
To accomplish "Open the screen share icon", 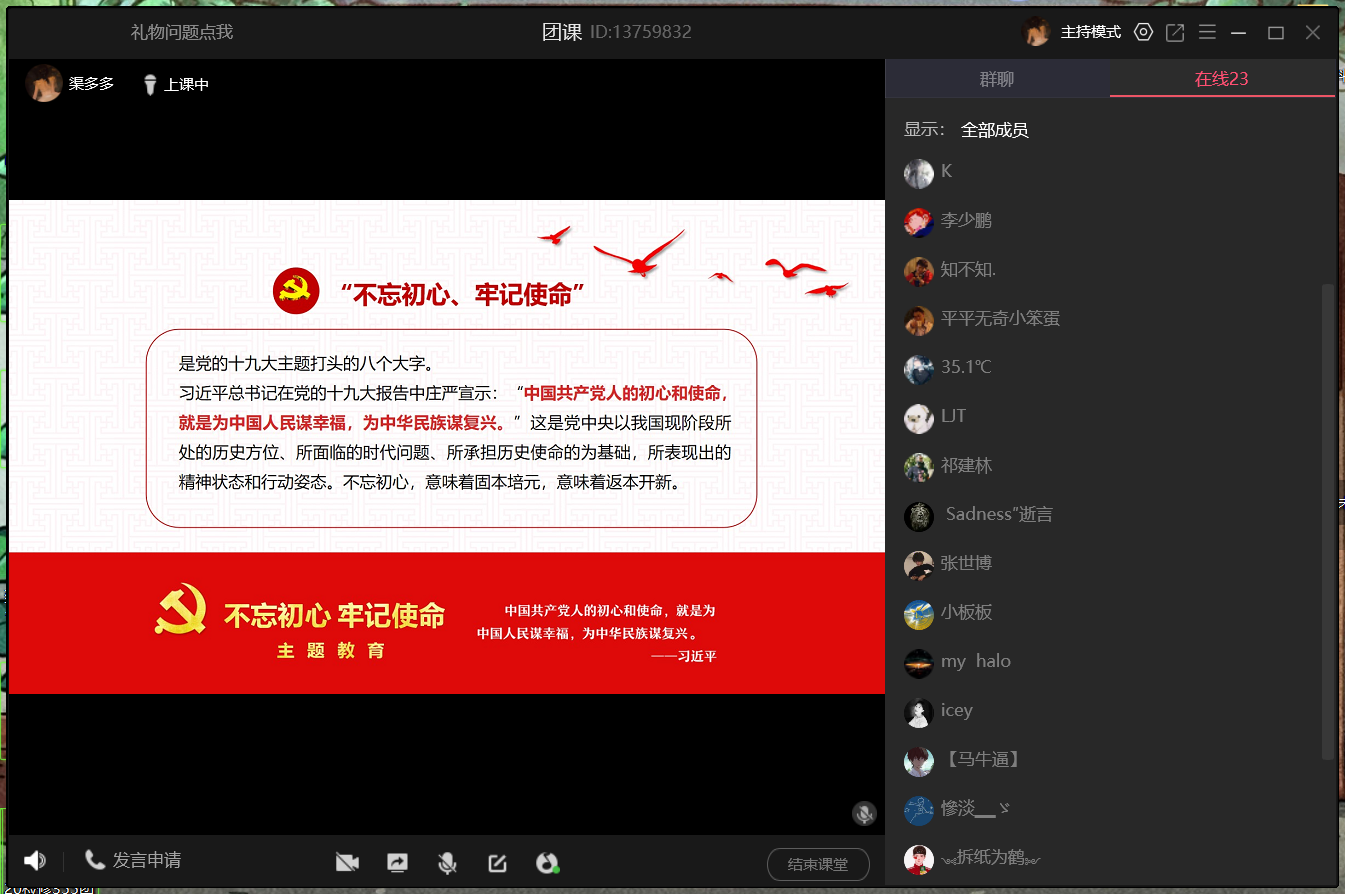I will click(x=397, y=862).
